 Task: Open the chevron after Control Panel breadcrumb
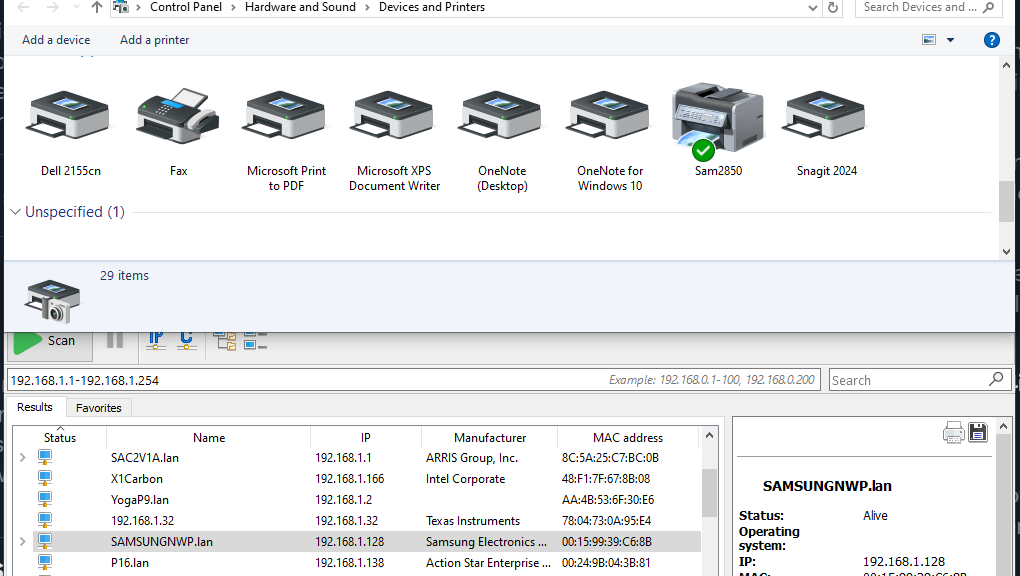point(233,7)
